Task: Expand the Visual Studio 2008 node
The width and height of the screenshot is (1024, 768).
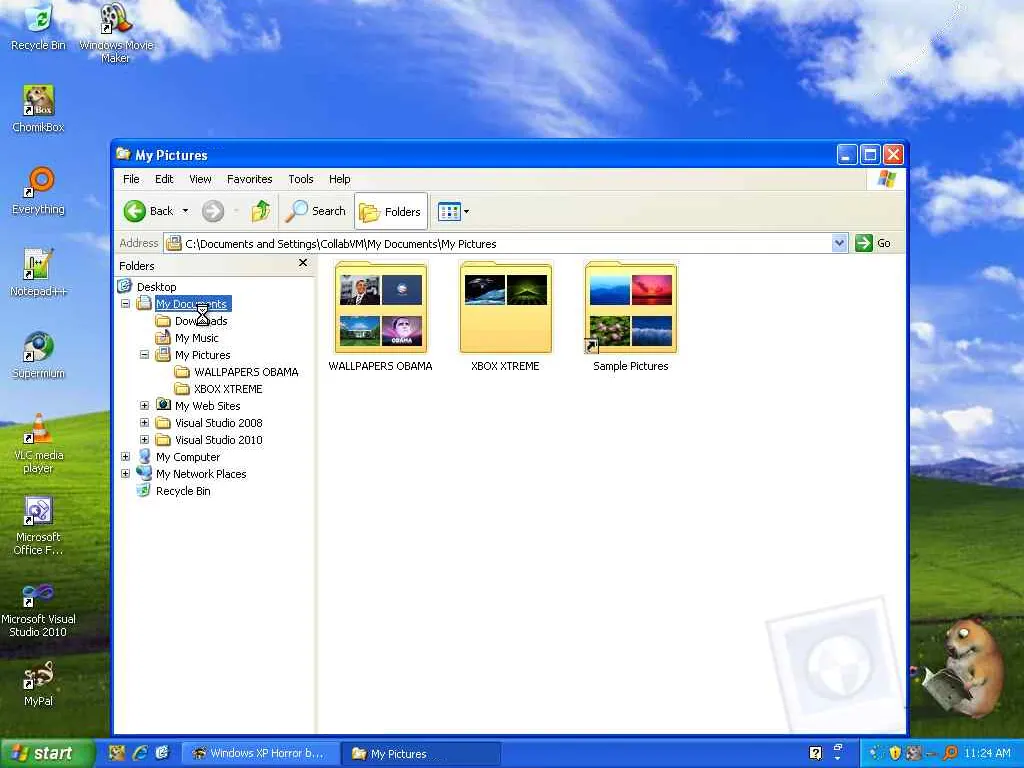Action: [144, 423]
